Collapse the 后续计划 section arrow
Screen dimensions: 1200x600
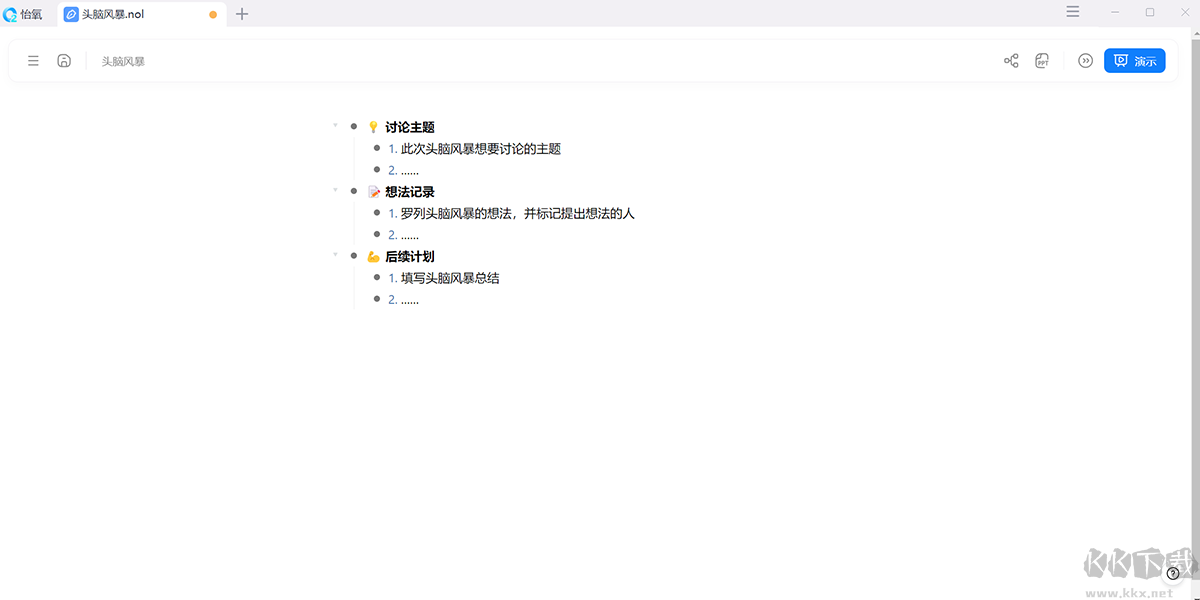coord(335,254)
